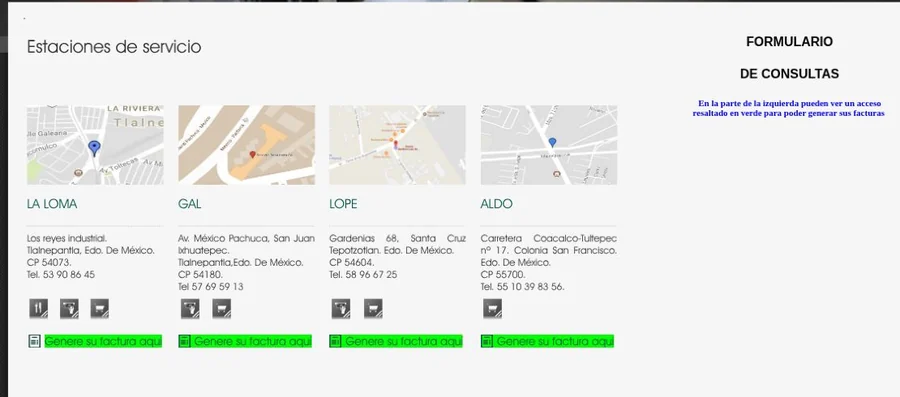The image size is (900, 397).
Task: Open 'Genere su factura aquí' for LOPE
Action: pos(404,341)
